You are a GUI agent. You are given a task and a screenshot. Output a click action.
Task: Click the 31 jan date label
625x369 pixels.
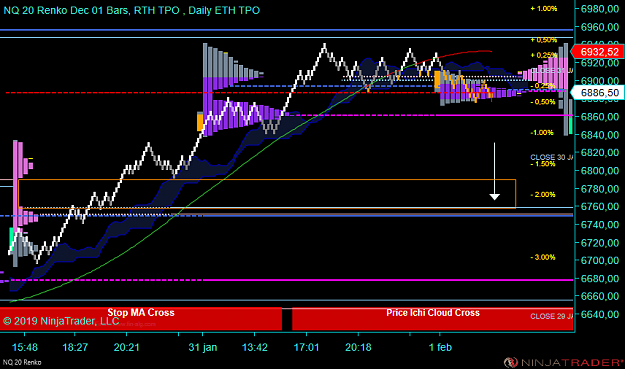203,347
